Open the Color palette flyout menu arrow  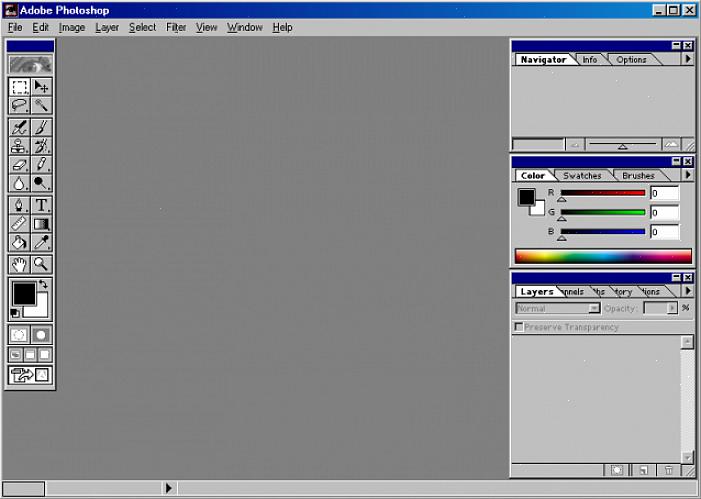coord(687,175)
